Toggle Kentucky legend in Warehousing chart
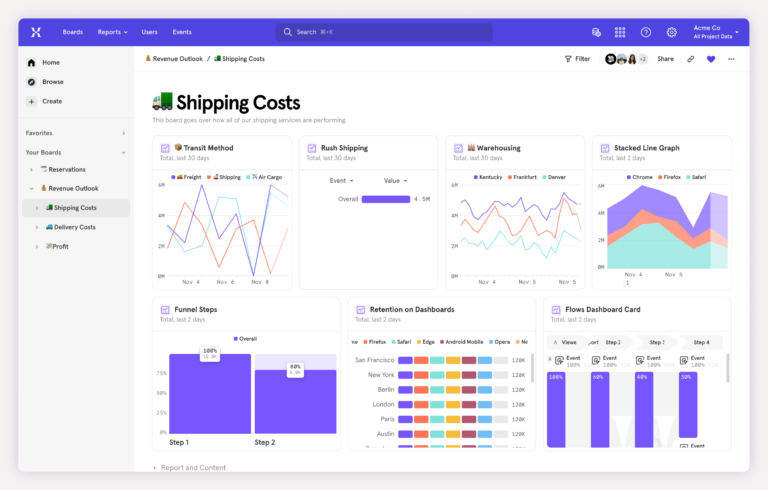768x490 pixels. click(x=487, y=177)
